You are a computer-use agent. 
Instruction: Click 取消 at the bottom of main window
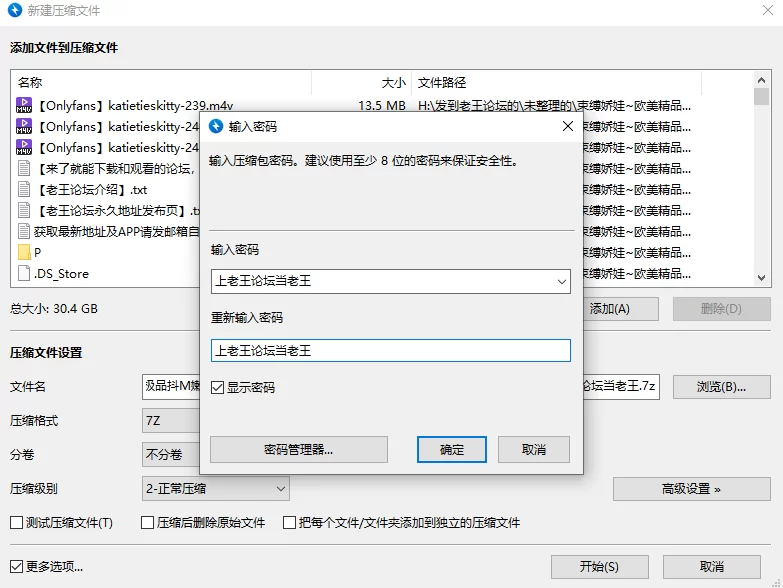pos(712,567)
